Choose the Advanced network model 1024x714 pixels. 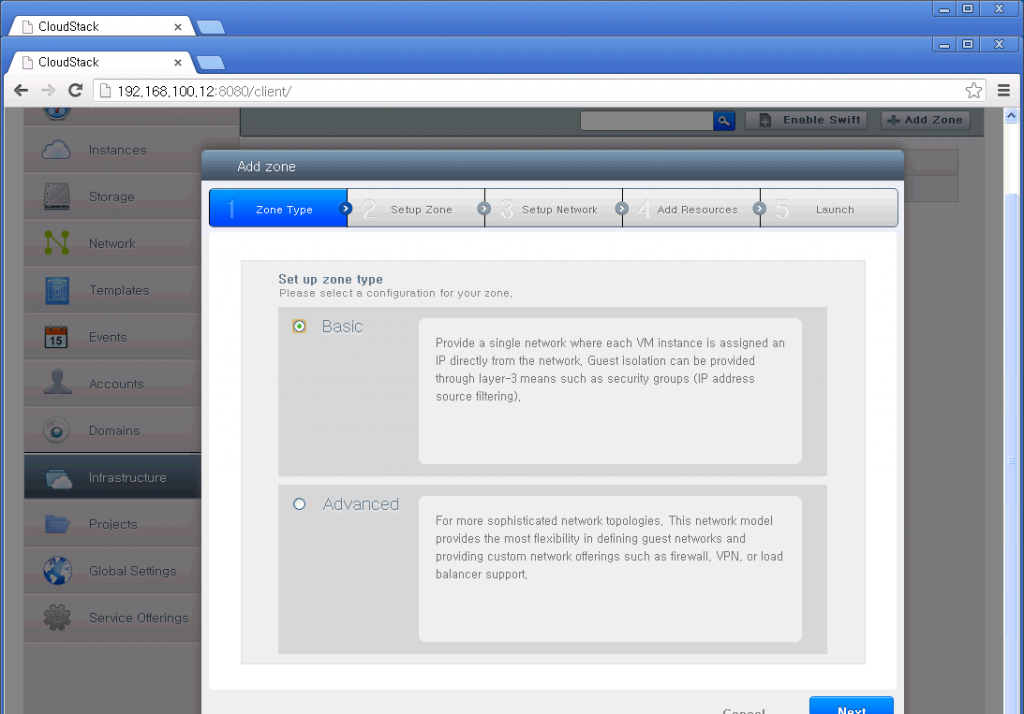[298, 504]
